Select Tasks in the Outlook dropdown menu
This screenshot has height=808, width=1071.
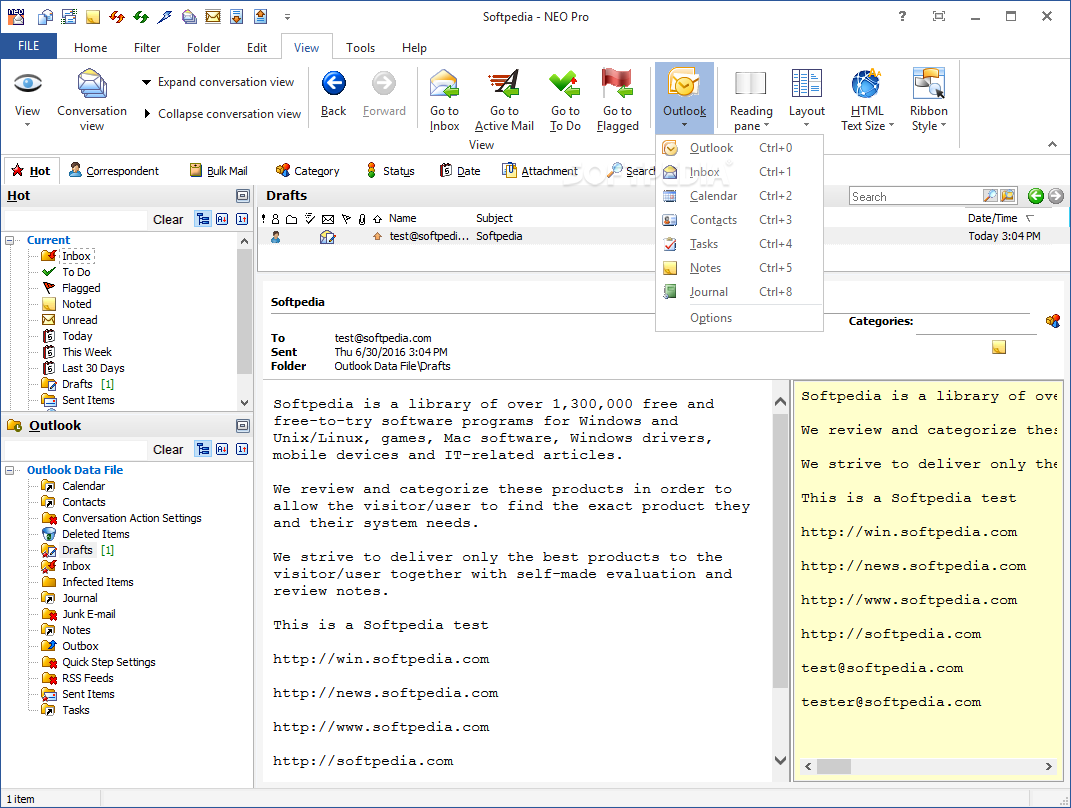(x=739, y=244)
